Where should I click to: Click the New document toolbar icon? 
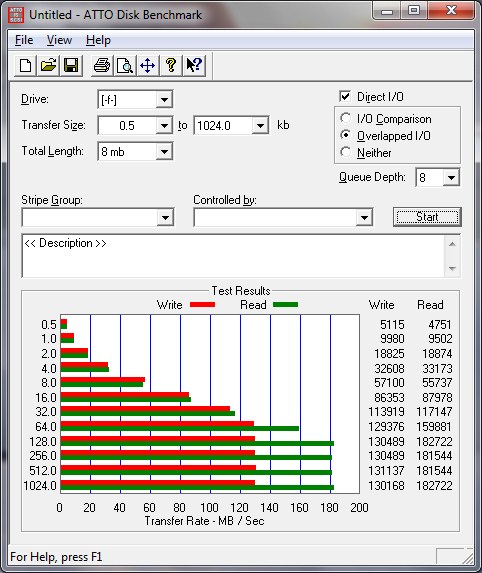point(25,65)
